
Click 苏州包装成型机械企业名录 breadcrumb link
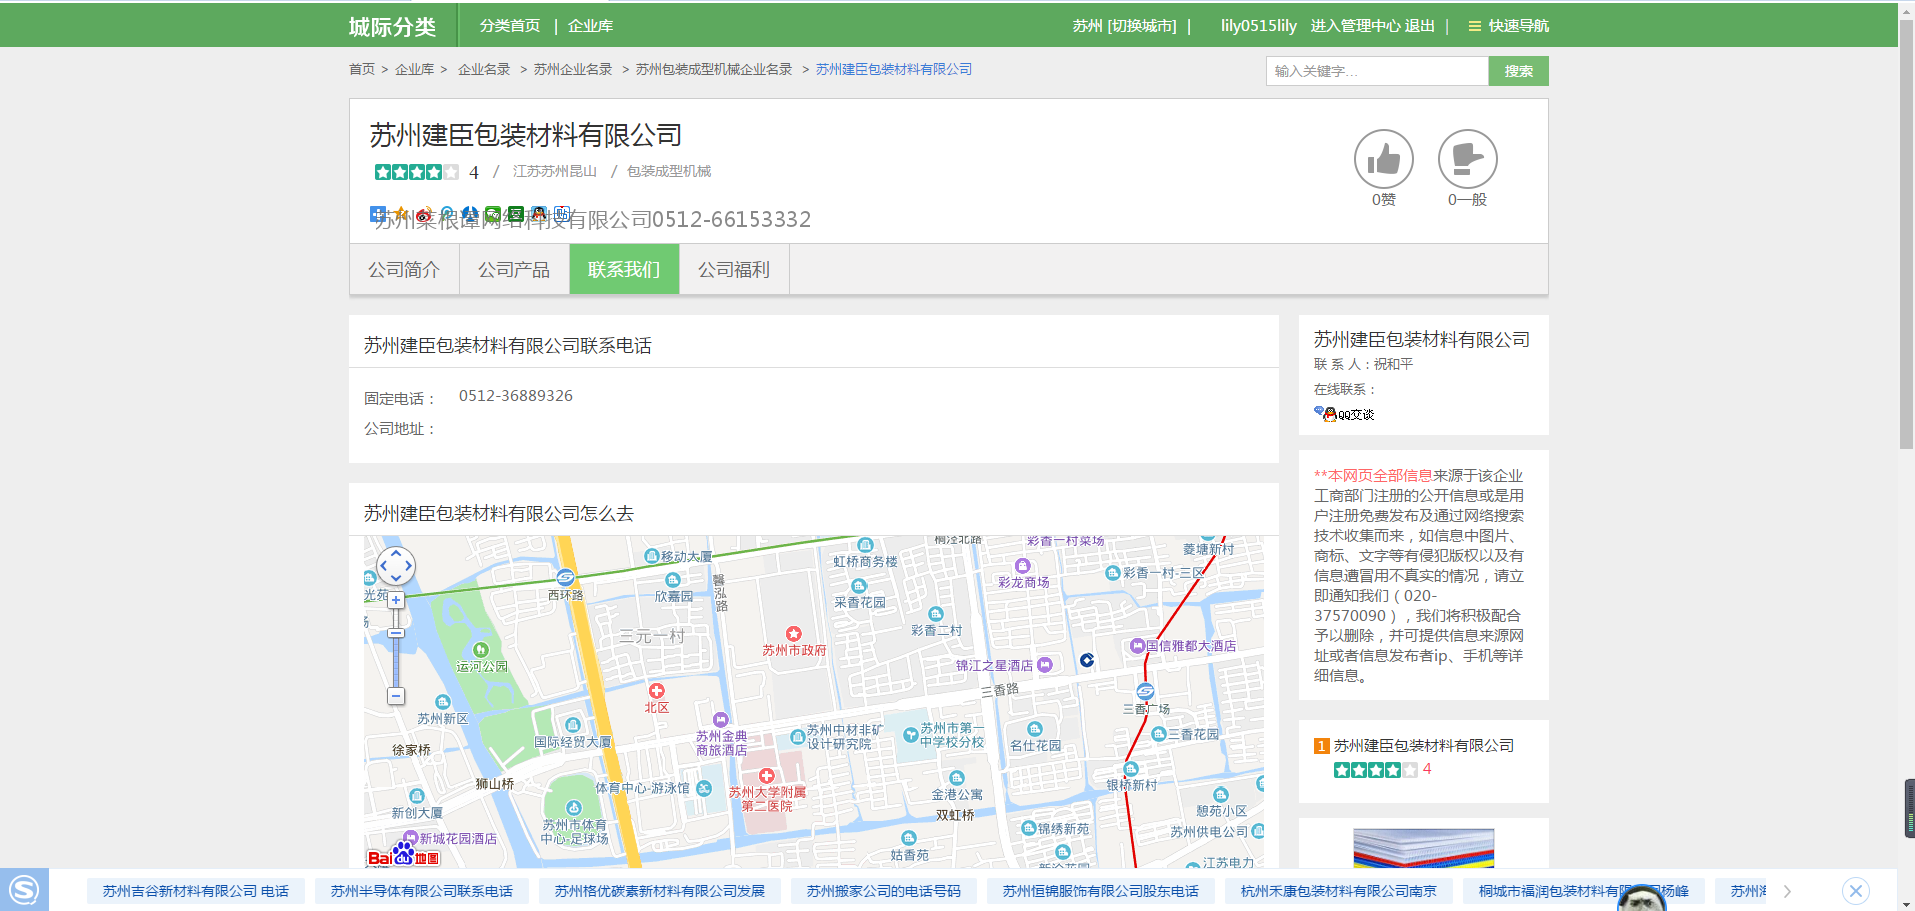coord(714,69)
